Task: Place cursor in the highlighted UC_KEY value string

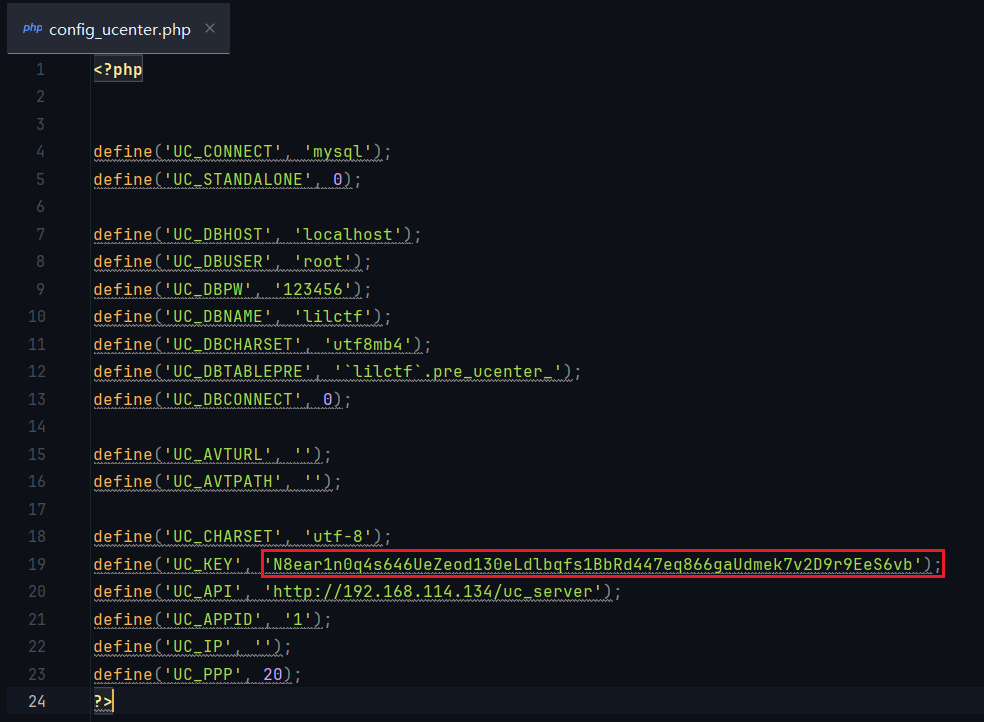Action: (598, 565)
